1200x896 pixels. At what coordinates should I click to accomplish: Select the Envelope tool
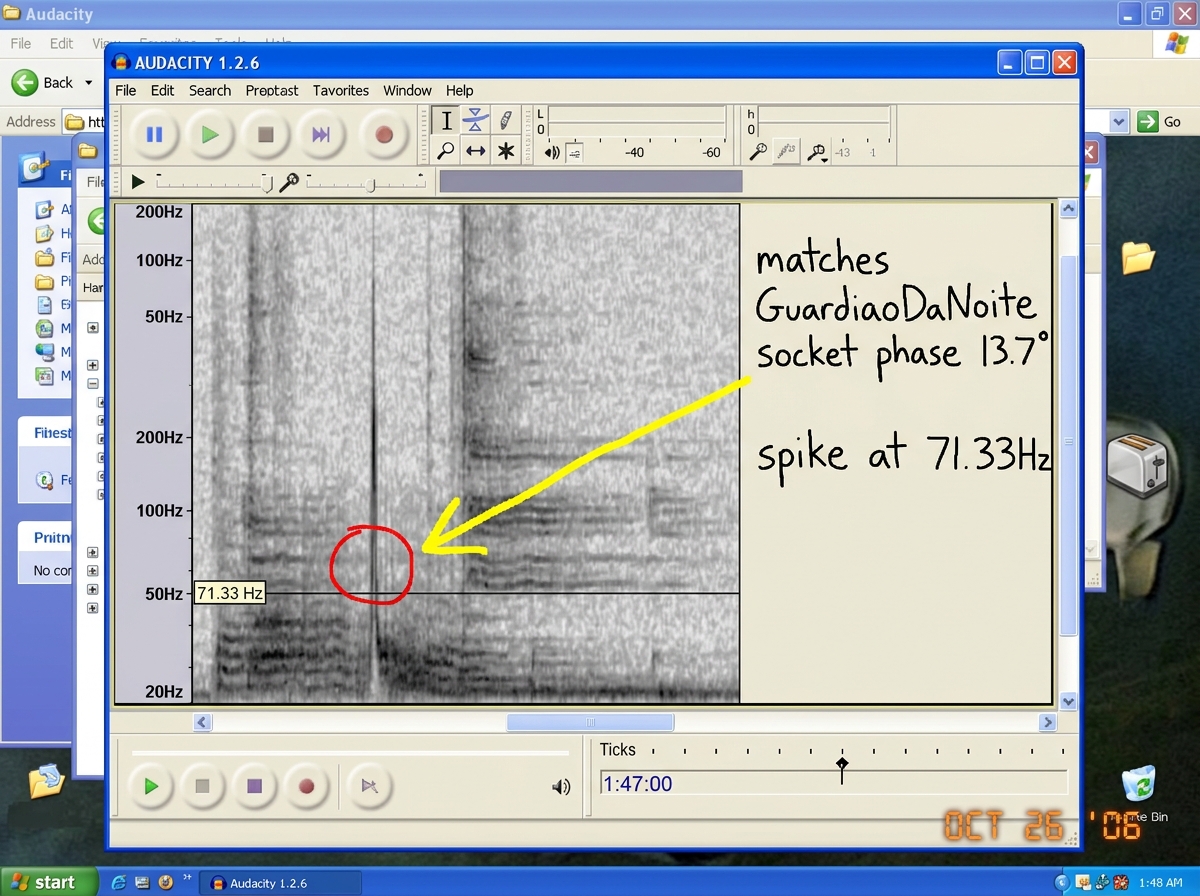(476, 120)
